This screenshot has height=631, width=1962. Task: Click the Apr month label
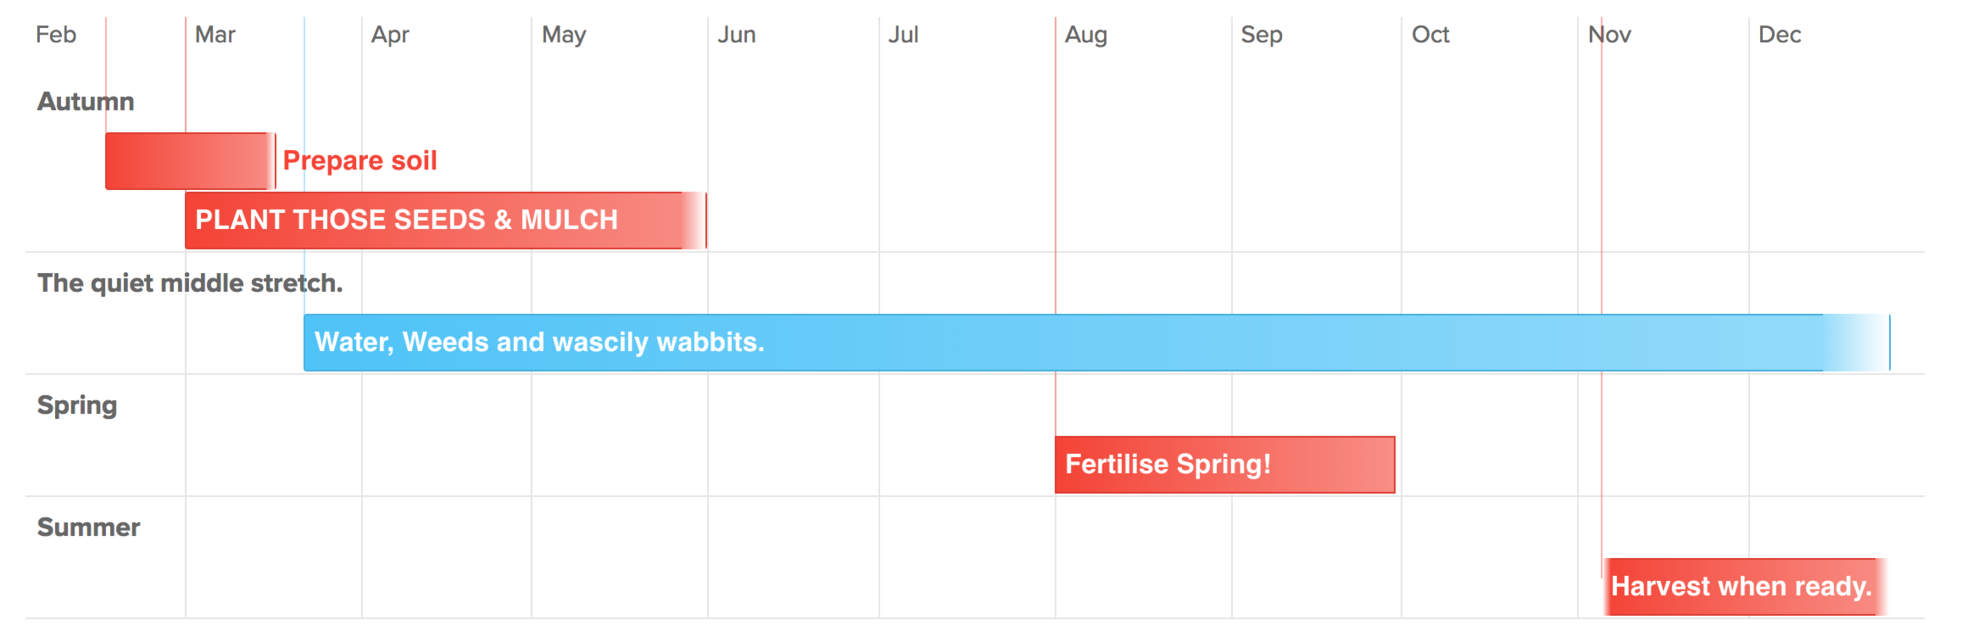tap(390, 35)
